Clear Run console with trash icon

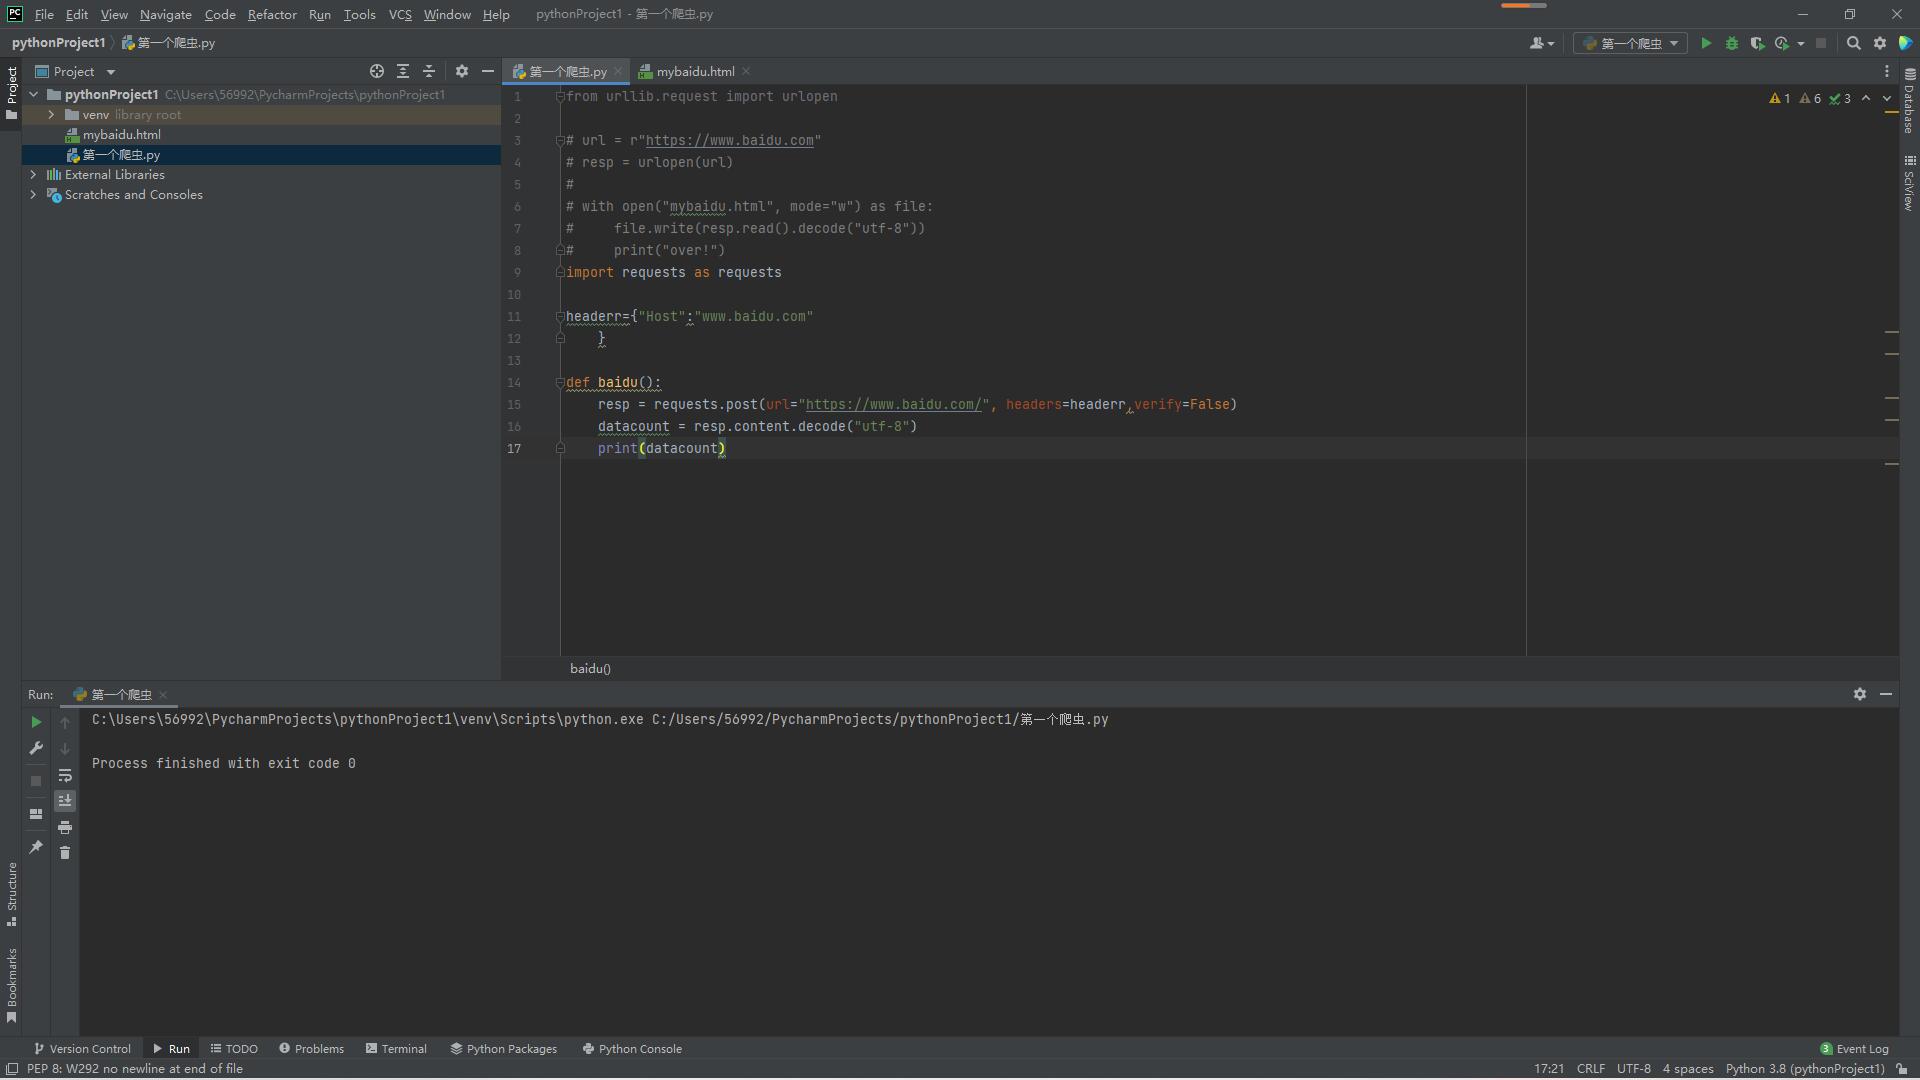pos(65,852)
